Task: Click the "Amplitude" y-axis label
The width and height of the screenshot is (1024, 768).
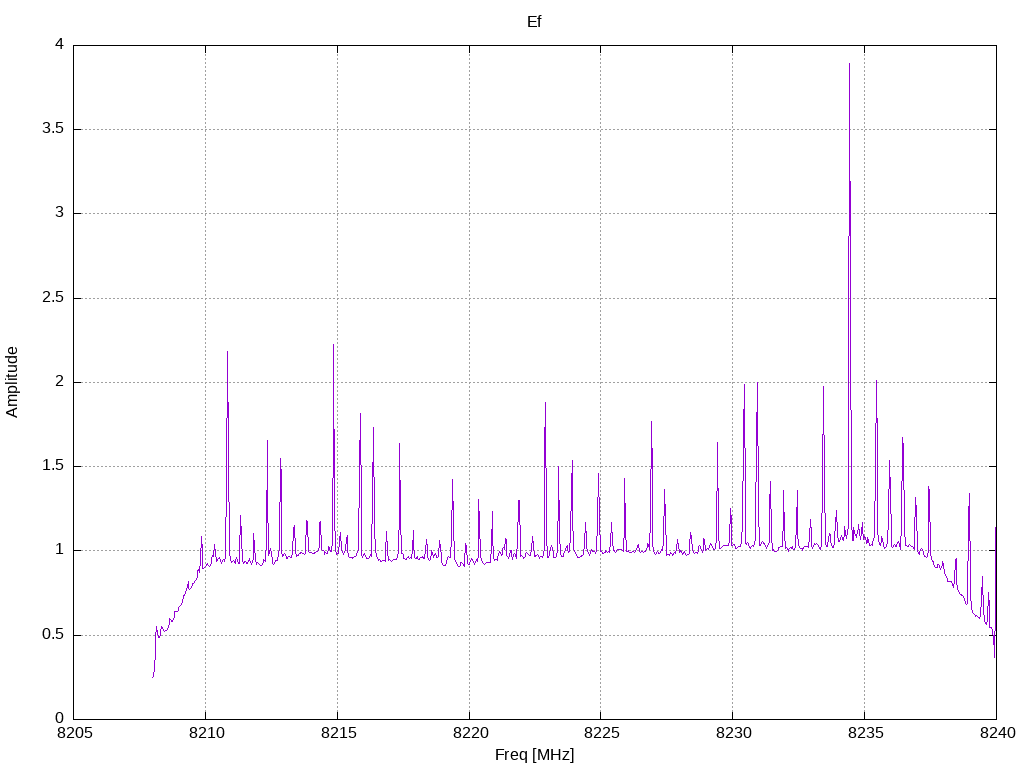Action: pyautogui.click(x=12, y=382)
